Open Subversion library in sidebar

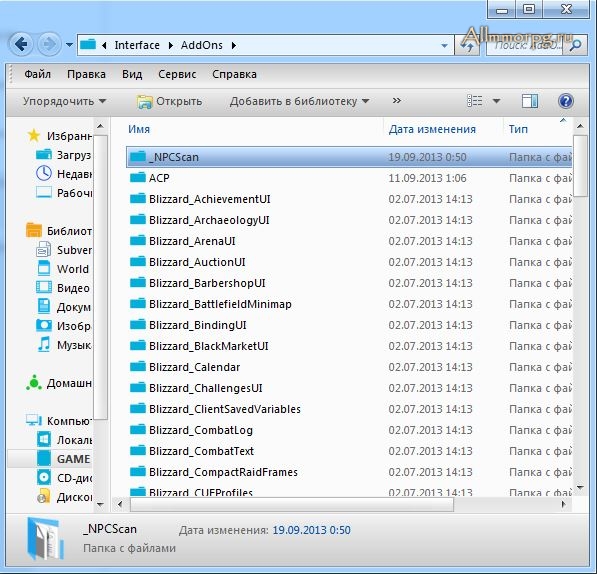(64, 250)
